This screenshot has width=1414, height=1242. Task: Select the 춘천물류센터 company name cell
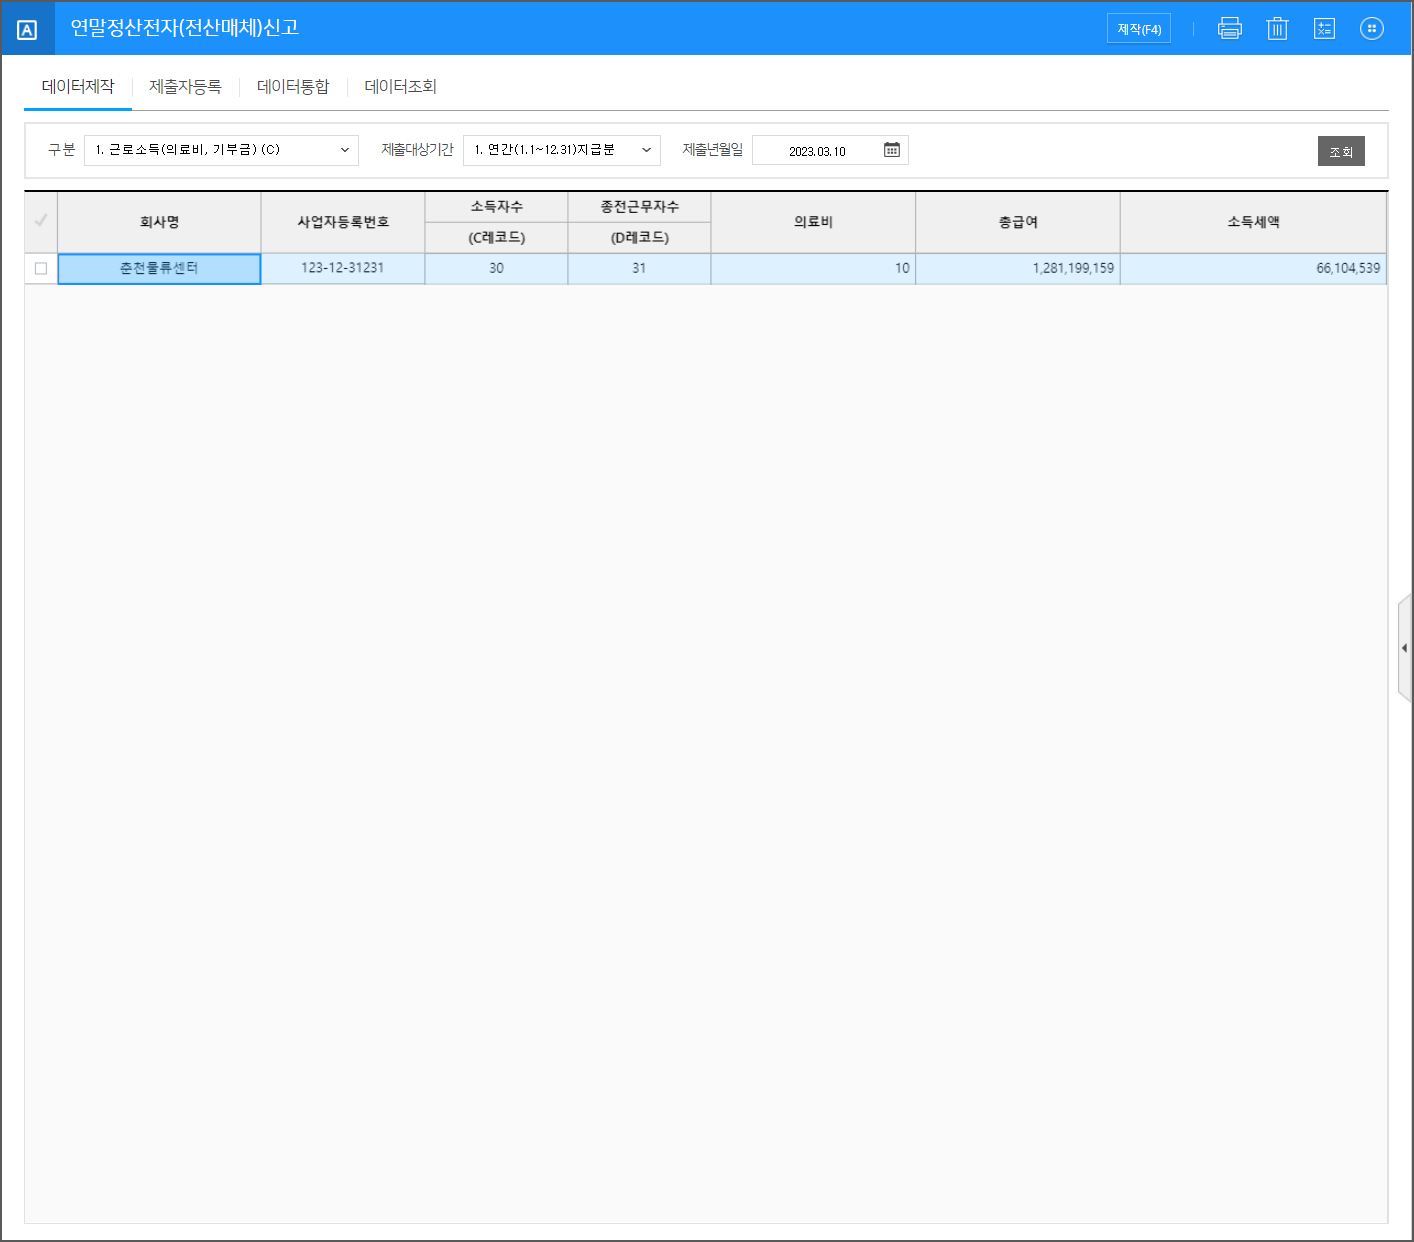pos(159,269)
